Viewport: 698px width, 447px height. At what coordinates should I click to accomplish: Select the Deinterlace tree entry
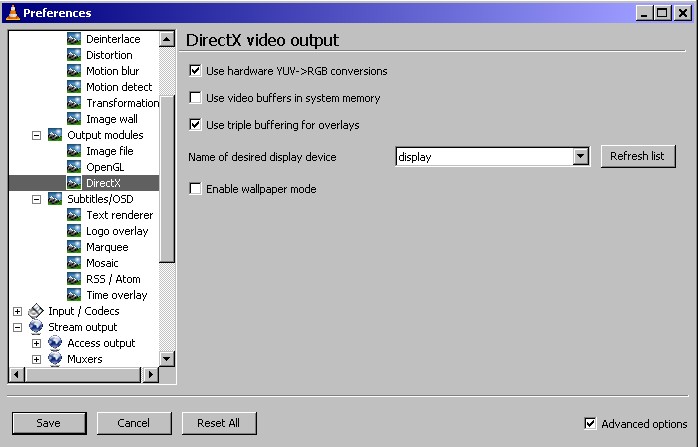click(x=113, y=39)
